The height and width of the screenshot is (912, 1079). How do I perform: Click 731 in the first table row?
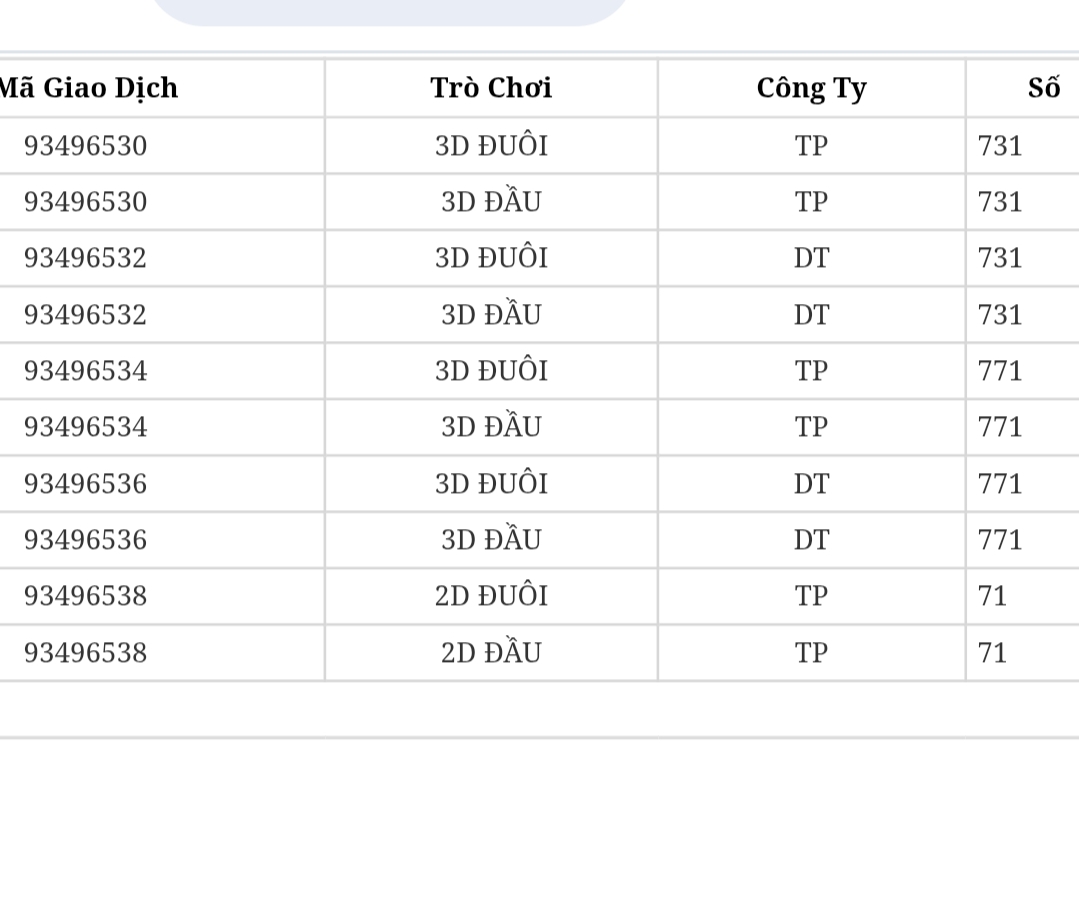pos(1000,146)
